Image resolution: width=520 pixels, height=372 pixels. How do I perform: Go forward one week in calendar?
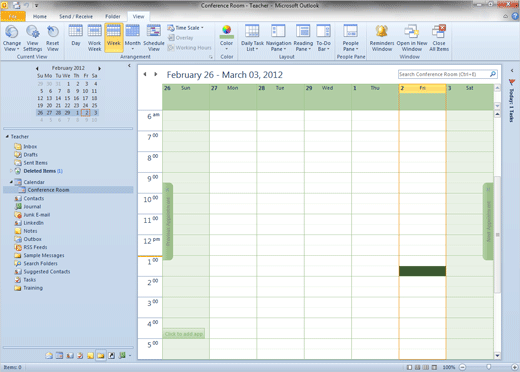(x=156, y=74)
